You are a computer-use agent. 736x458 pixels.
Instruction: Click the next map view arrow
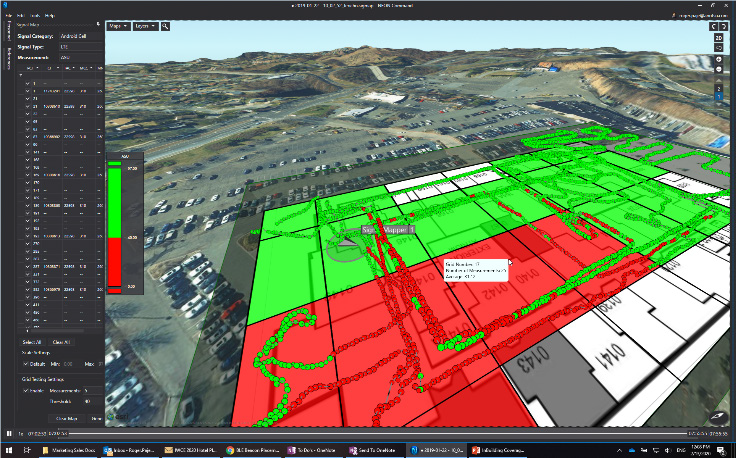tap(724, 26)
